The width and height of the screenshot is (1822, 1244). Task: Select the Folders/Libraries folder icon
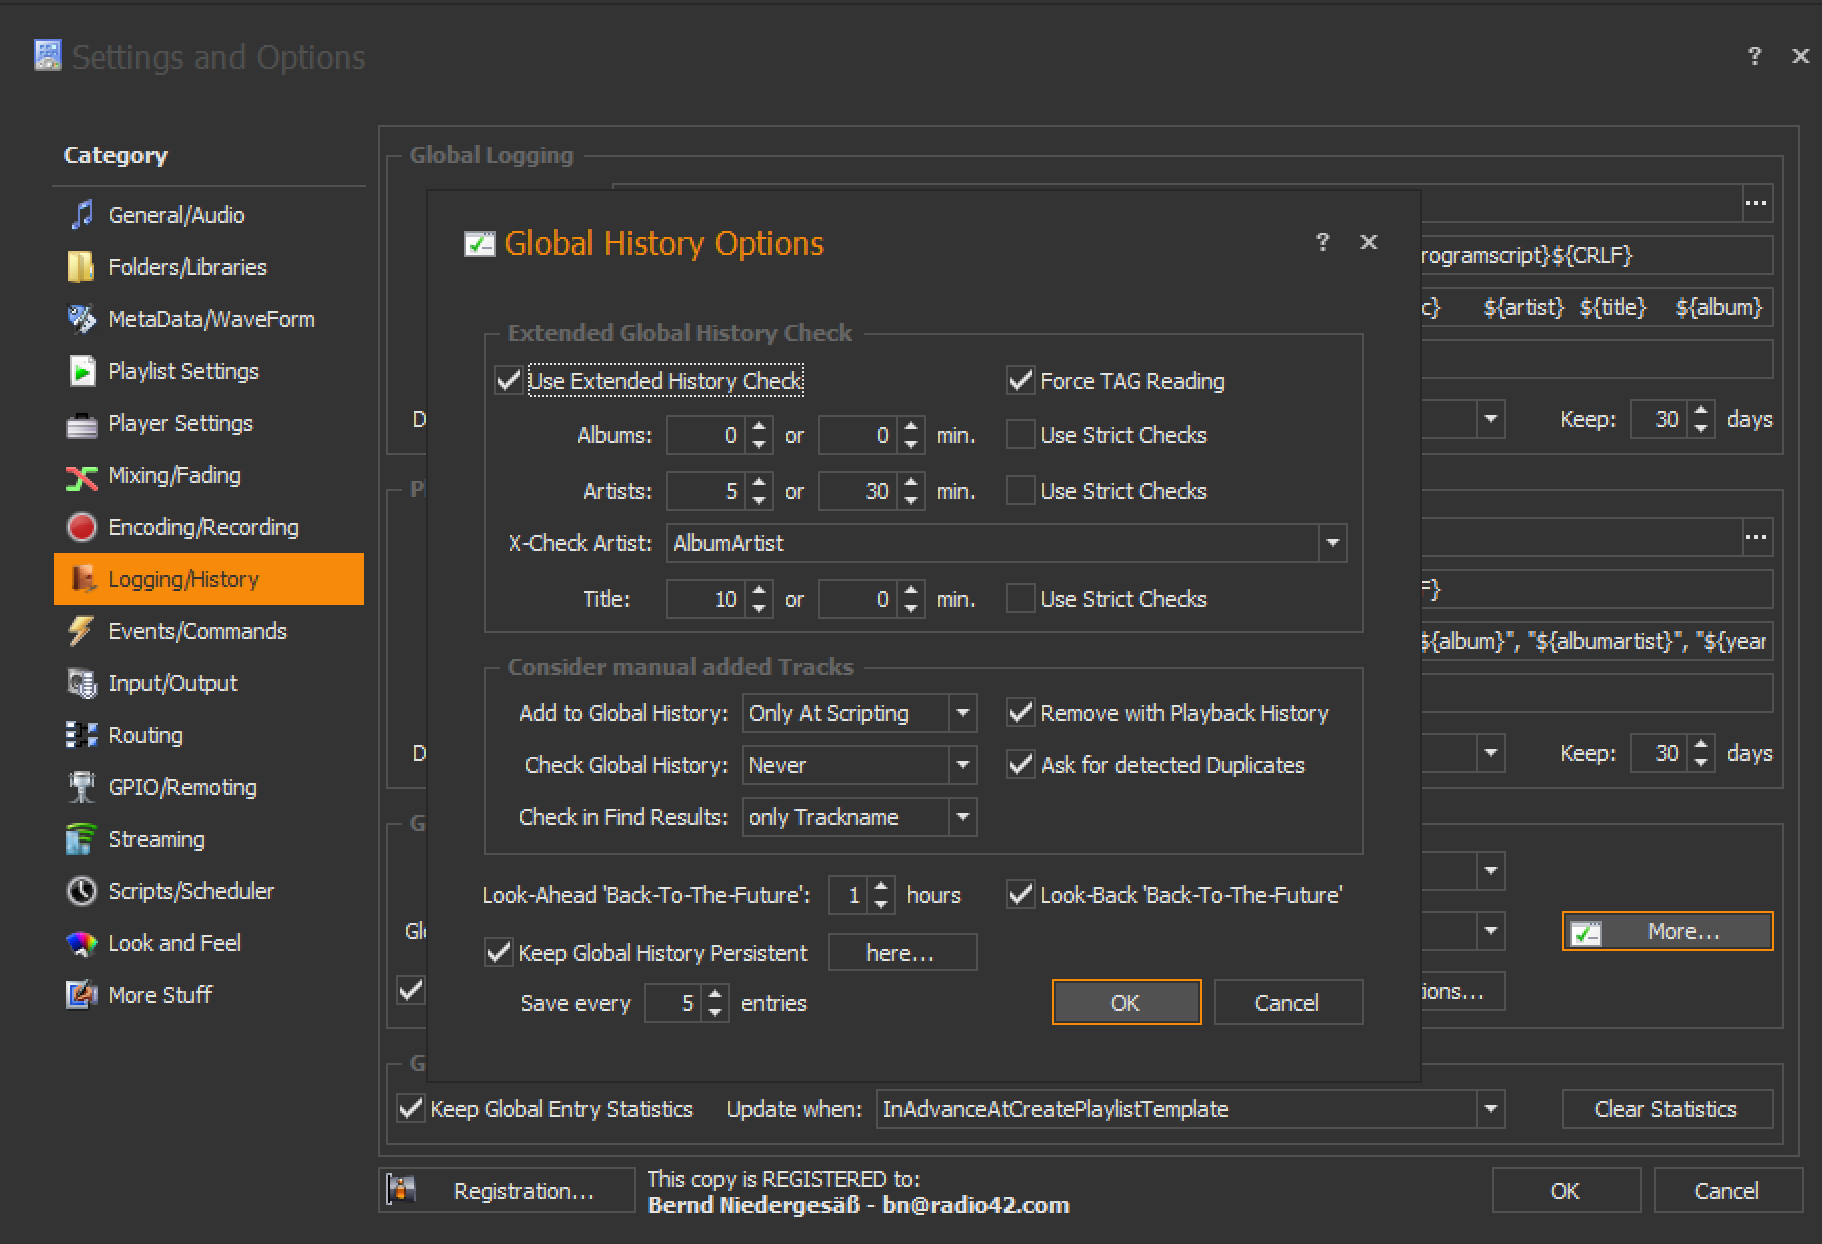(x=81, y=267)
